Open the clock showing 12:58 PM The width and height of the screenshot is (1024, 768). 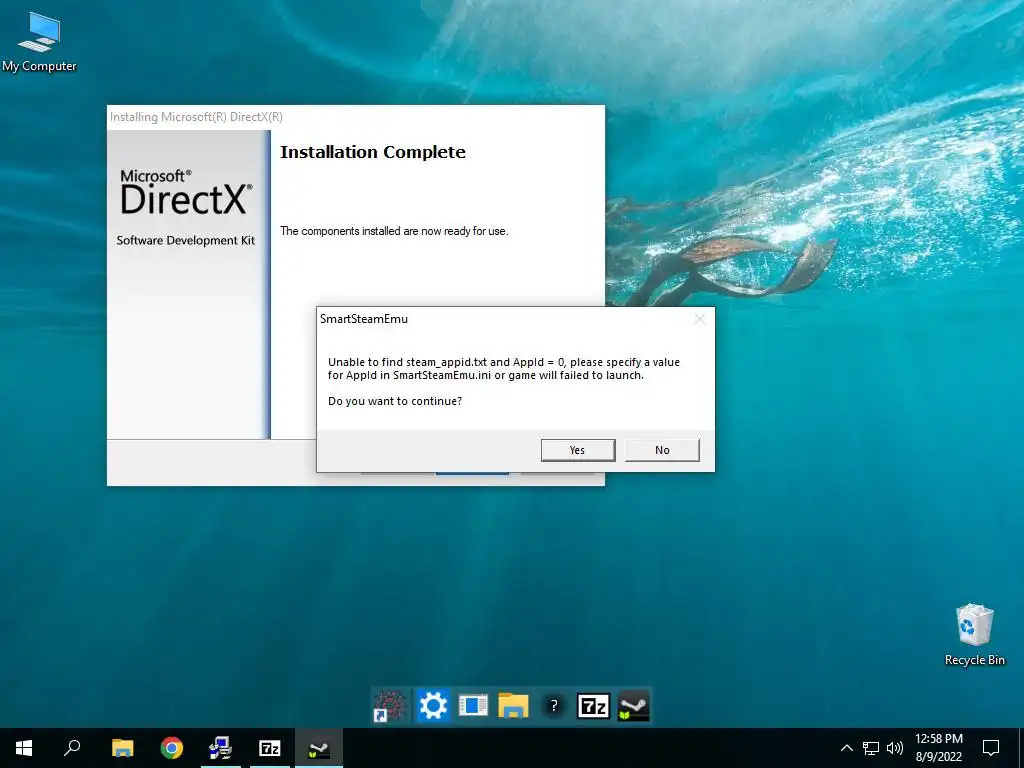[938, 748]
